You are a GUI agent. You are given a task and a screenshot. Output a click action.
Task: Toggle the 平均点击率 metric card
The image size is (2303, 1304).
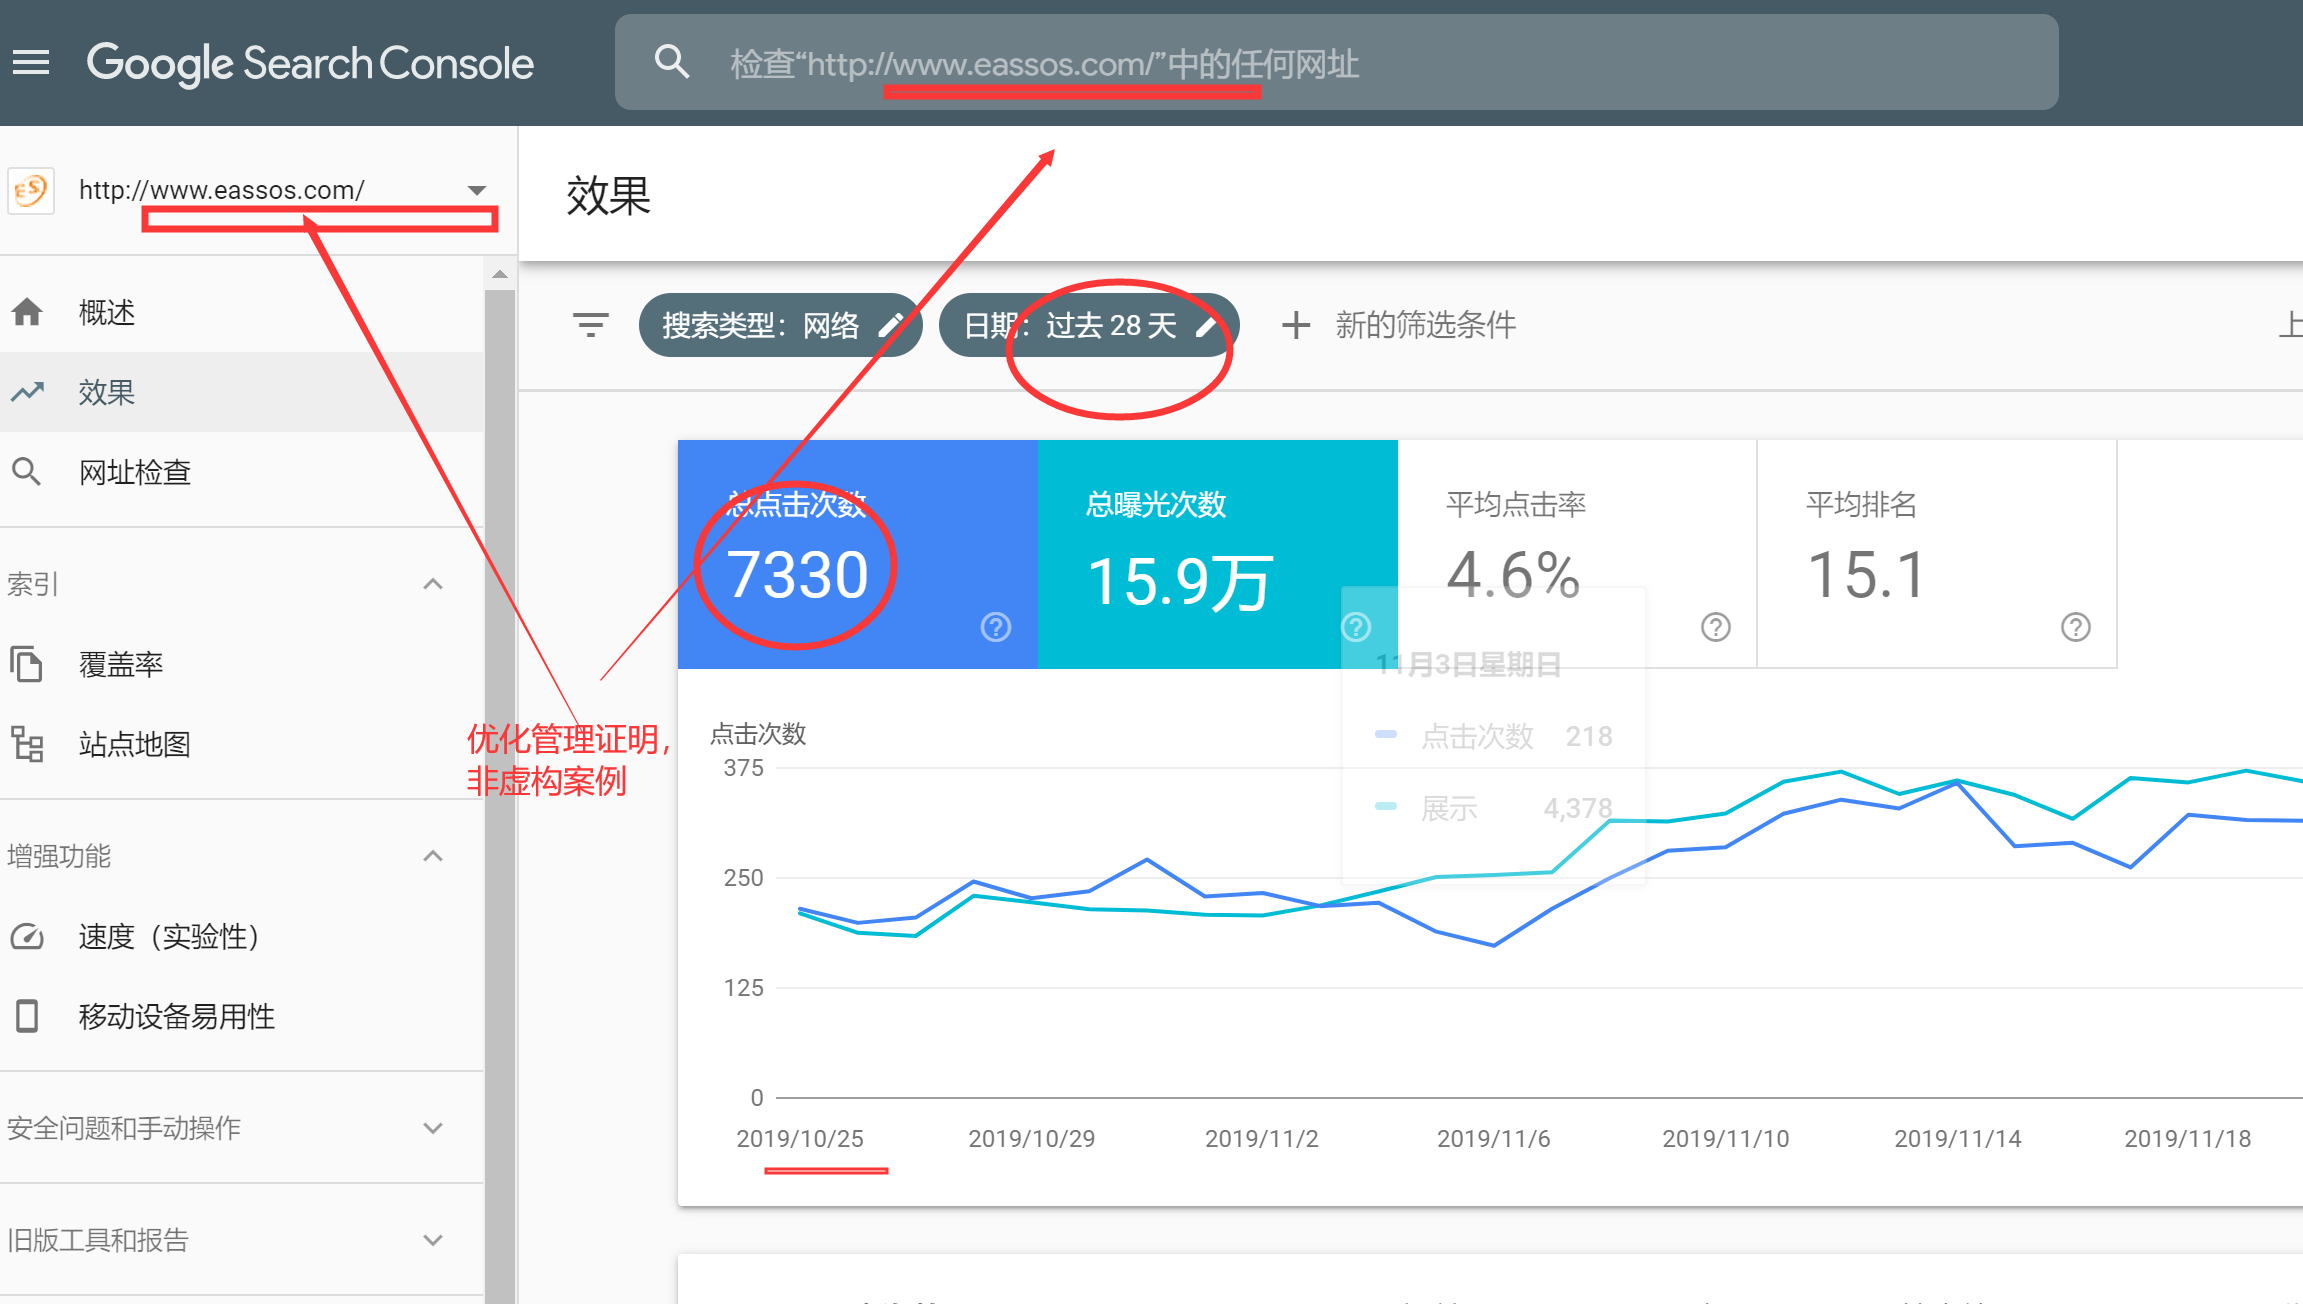pos(1577,554)
